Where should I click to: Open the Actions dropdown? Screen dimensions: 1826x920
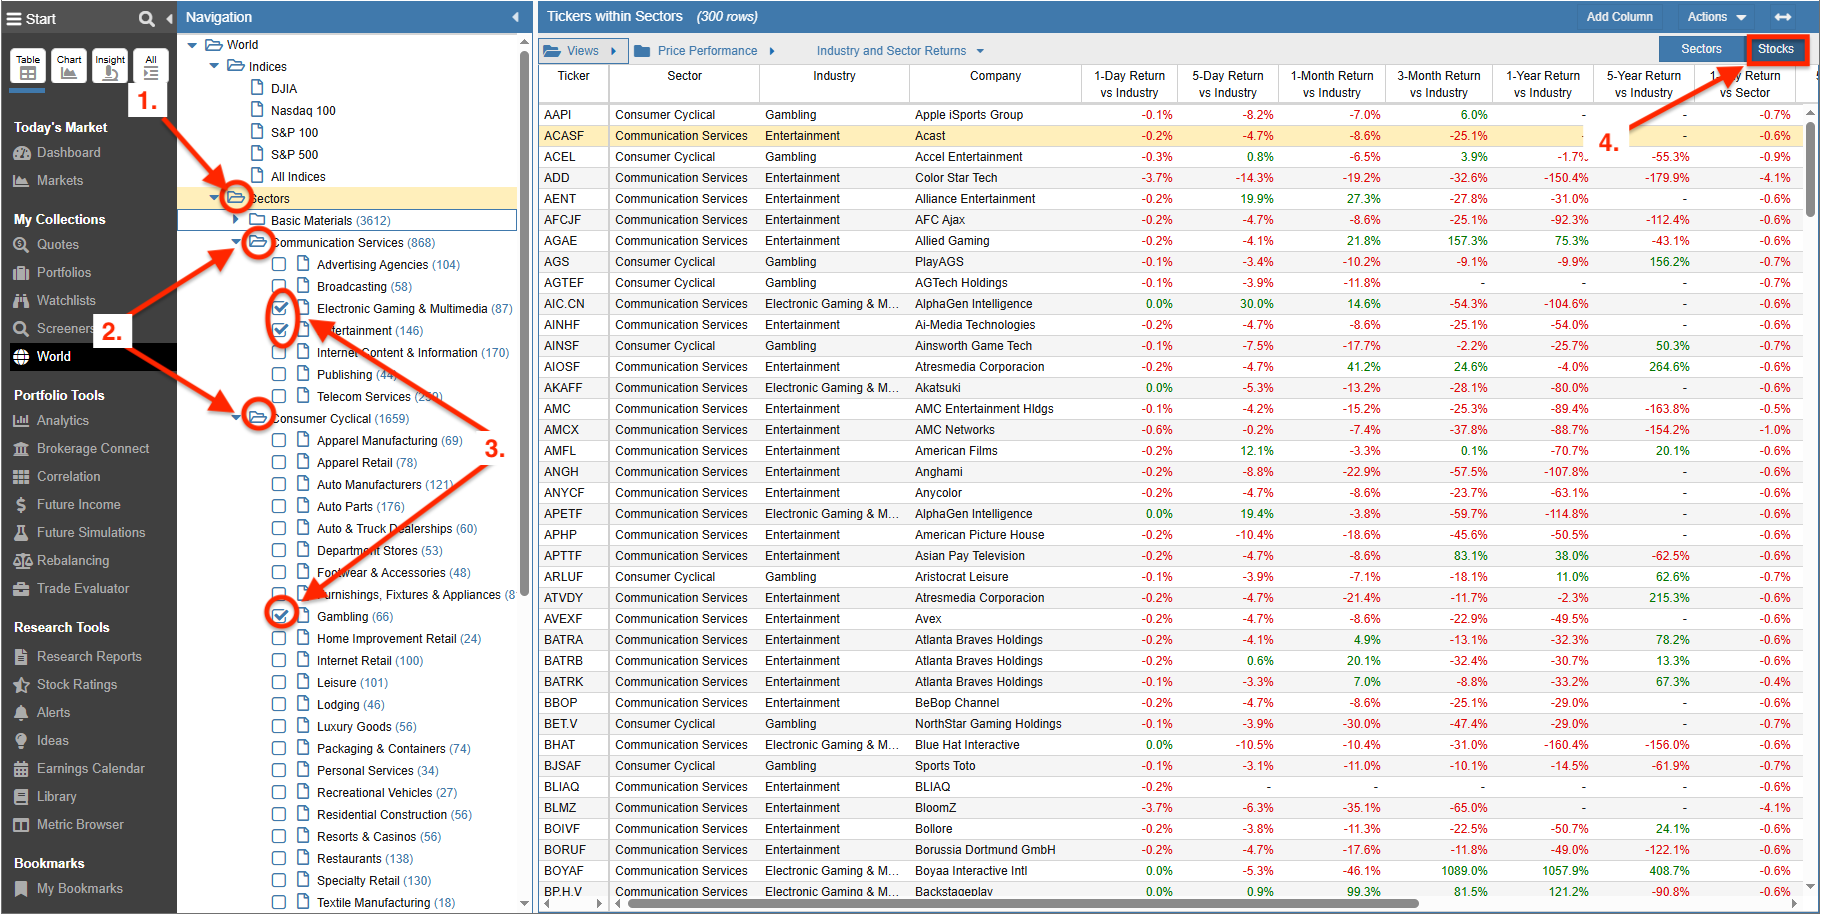pos(1716,17)
